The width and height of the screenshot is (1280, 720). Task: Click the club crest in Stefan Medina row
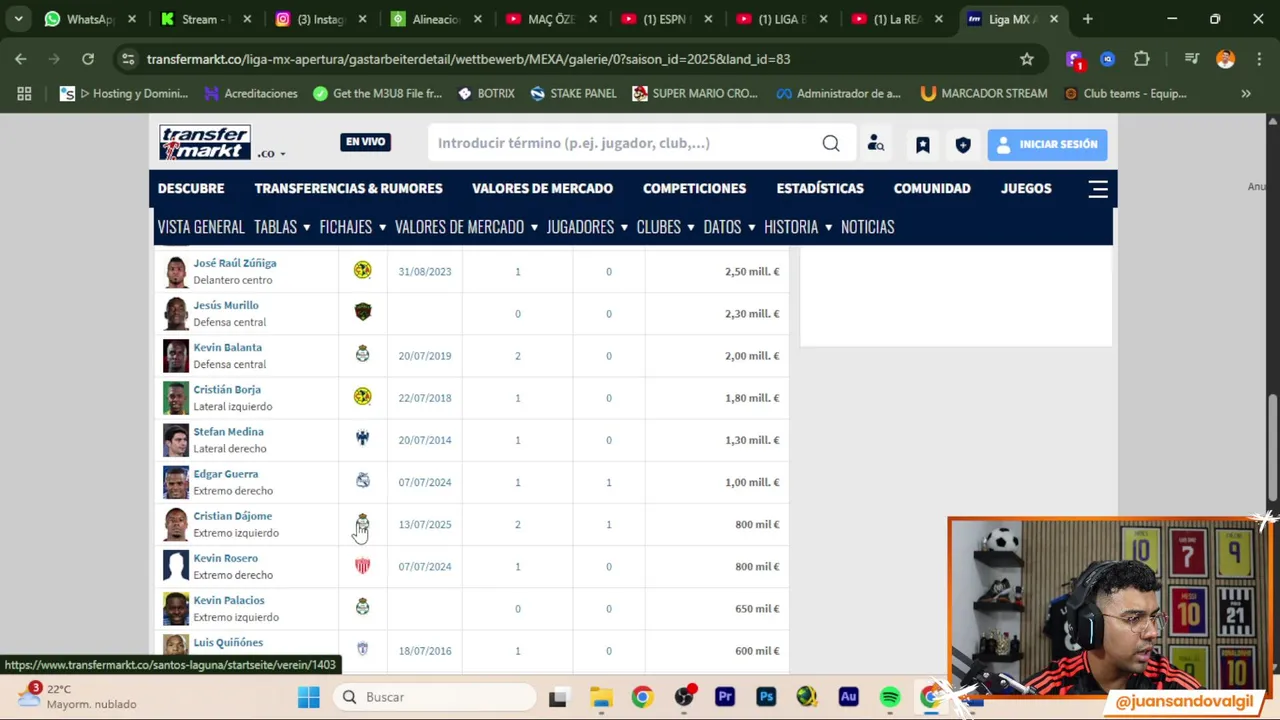point(362,439)
